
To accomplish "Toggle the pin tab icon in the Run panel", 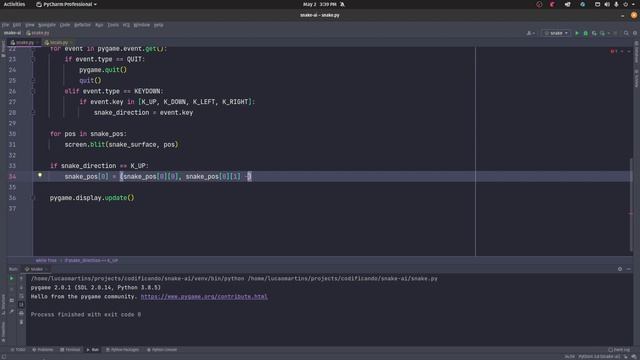I will 11,311.
